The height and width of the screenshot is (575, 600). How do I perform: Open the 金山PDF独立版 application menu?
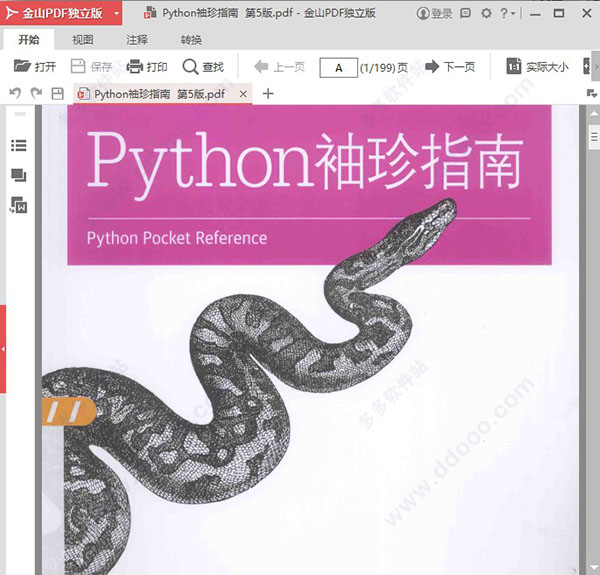61,13
